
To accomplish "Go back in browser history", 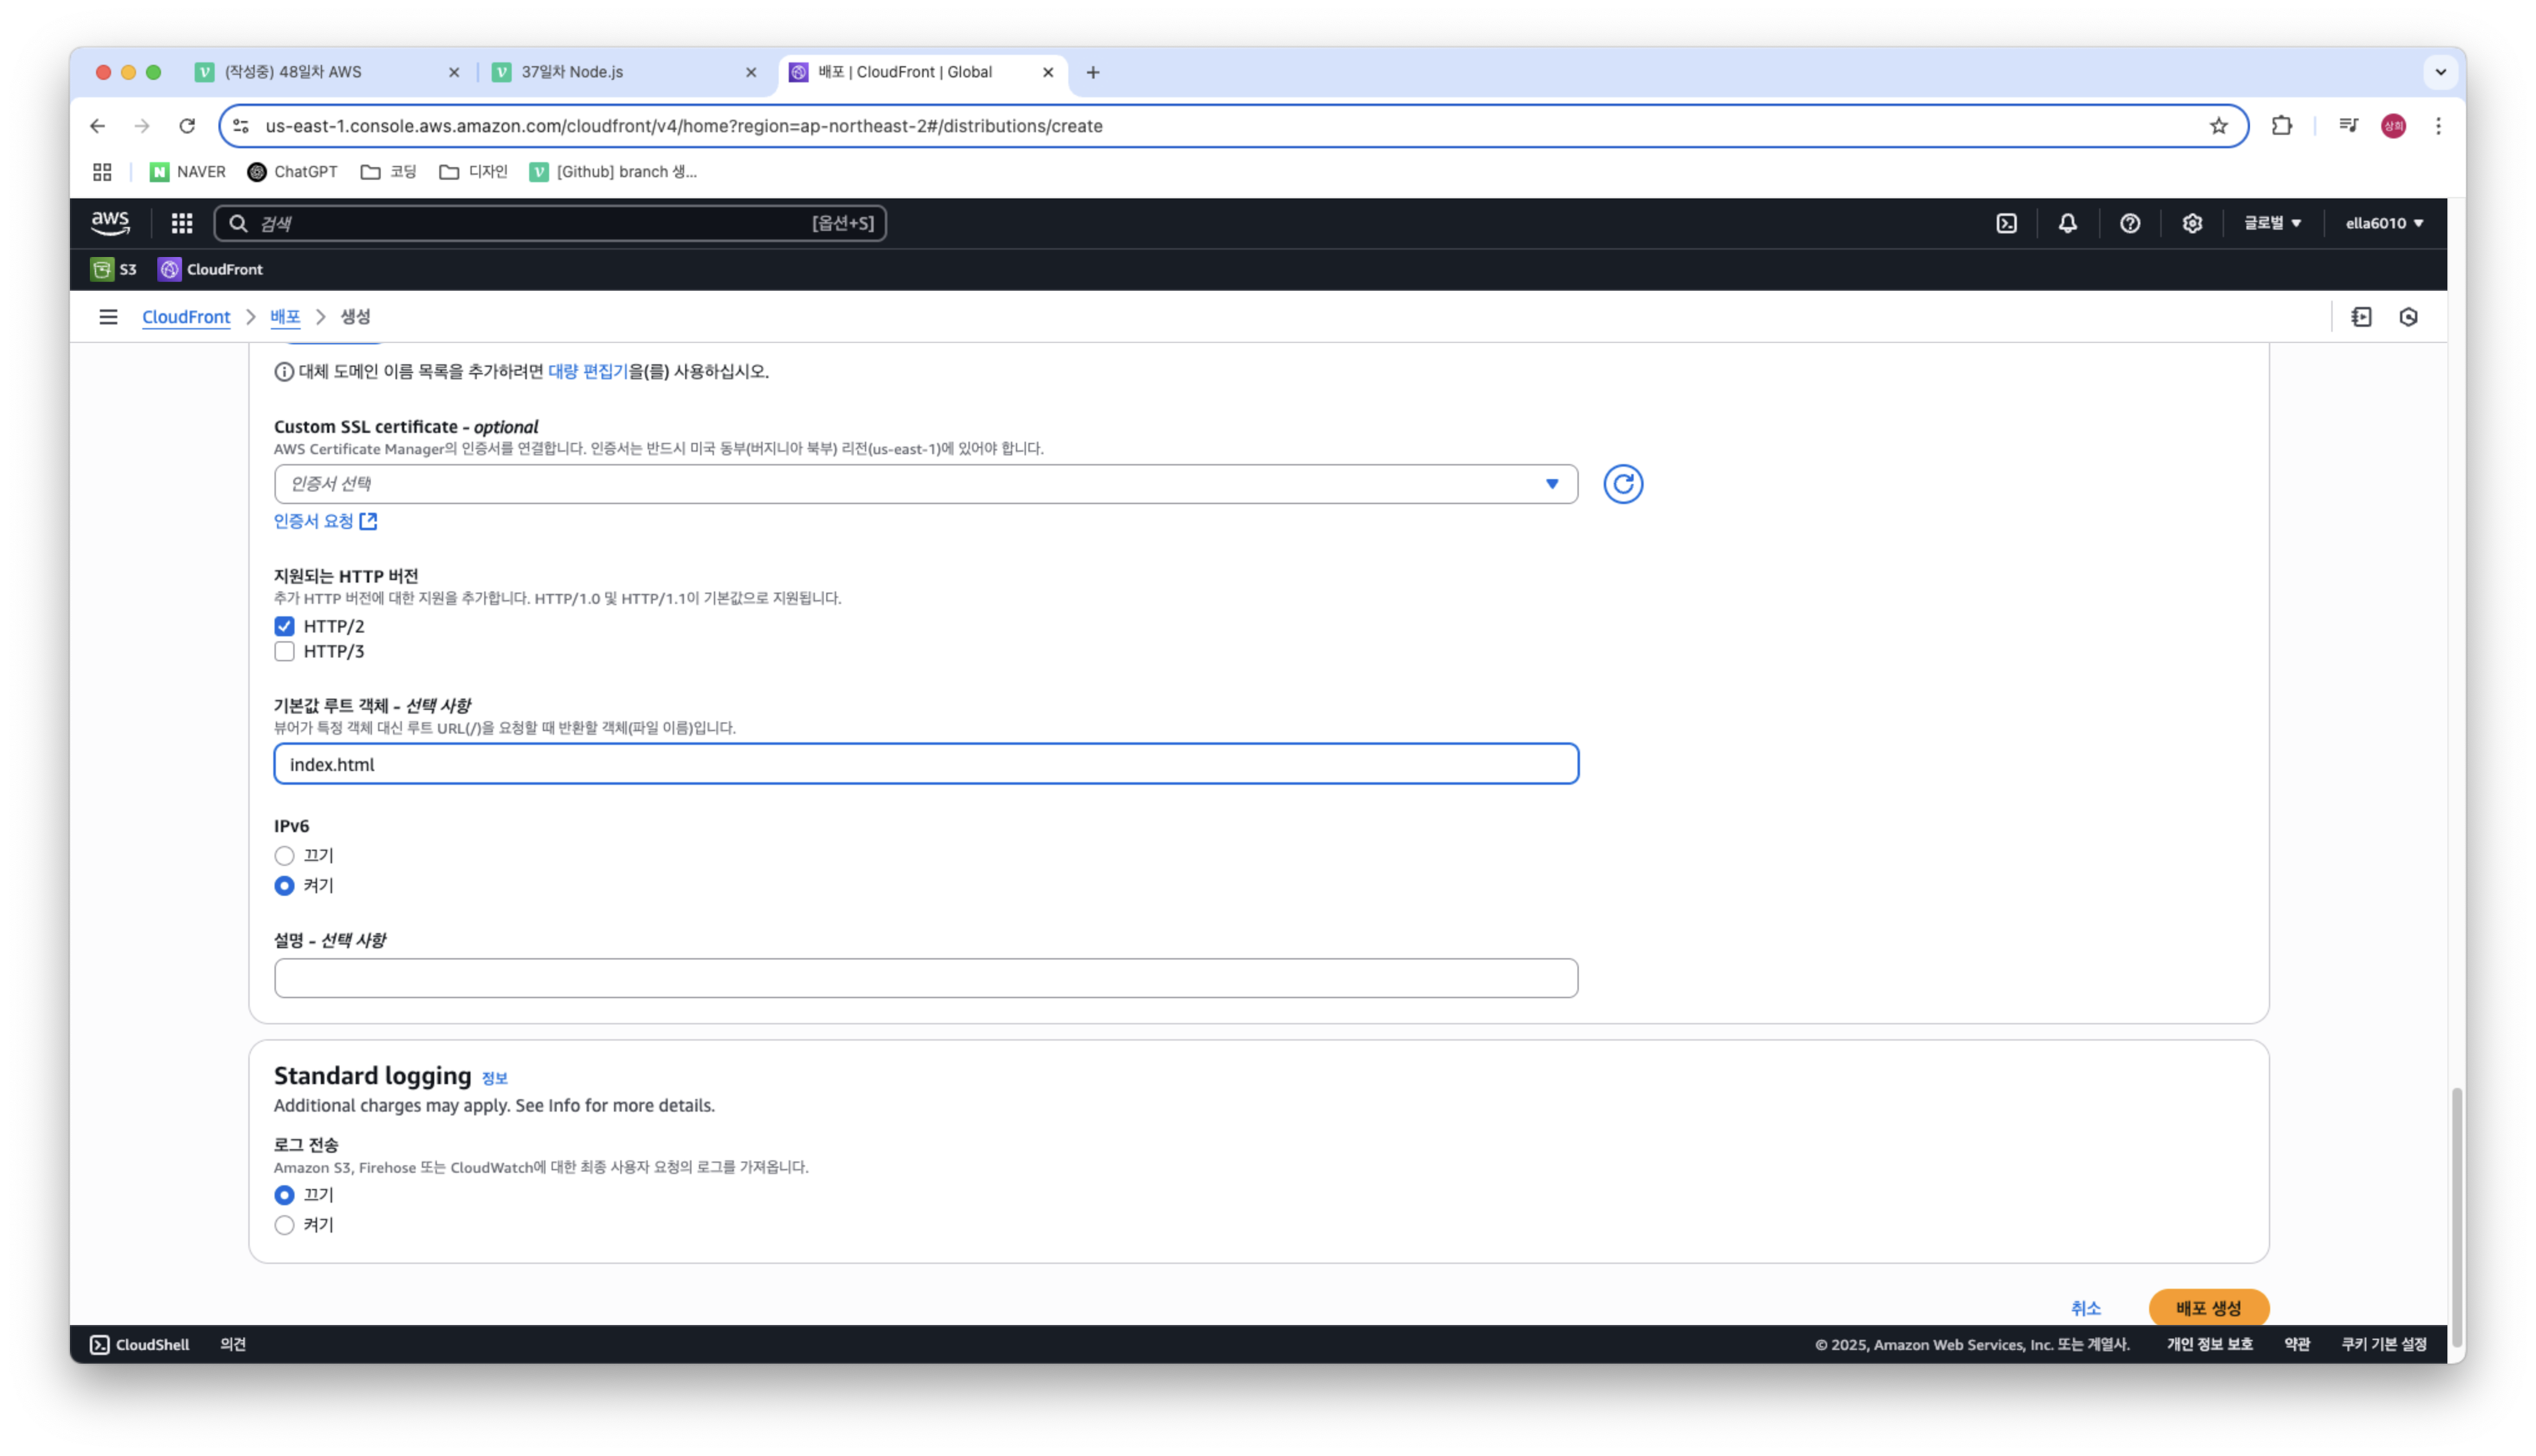I will (97, 126).
